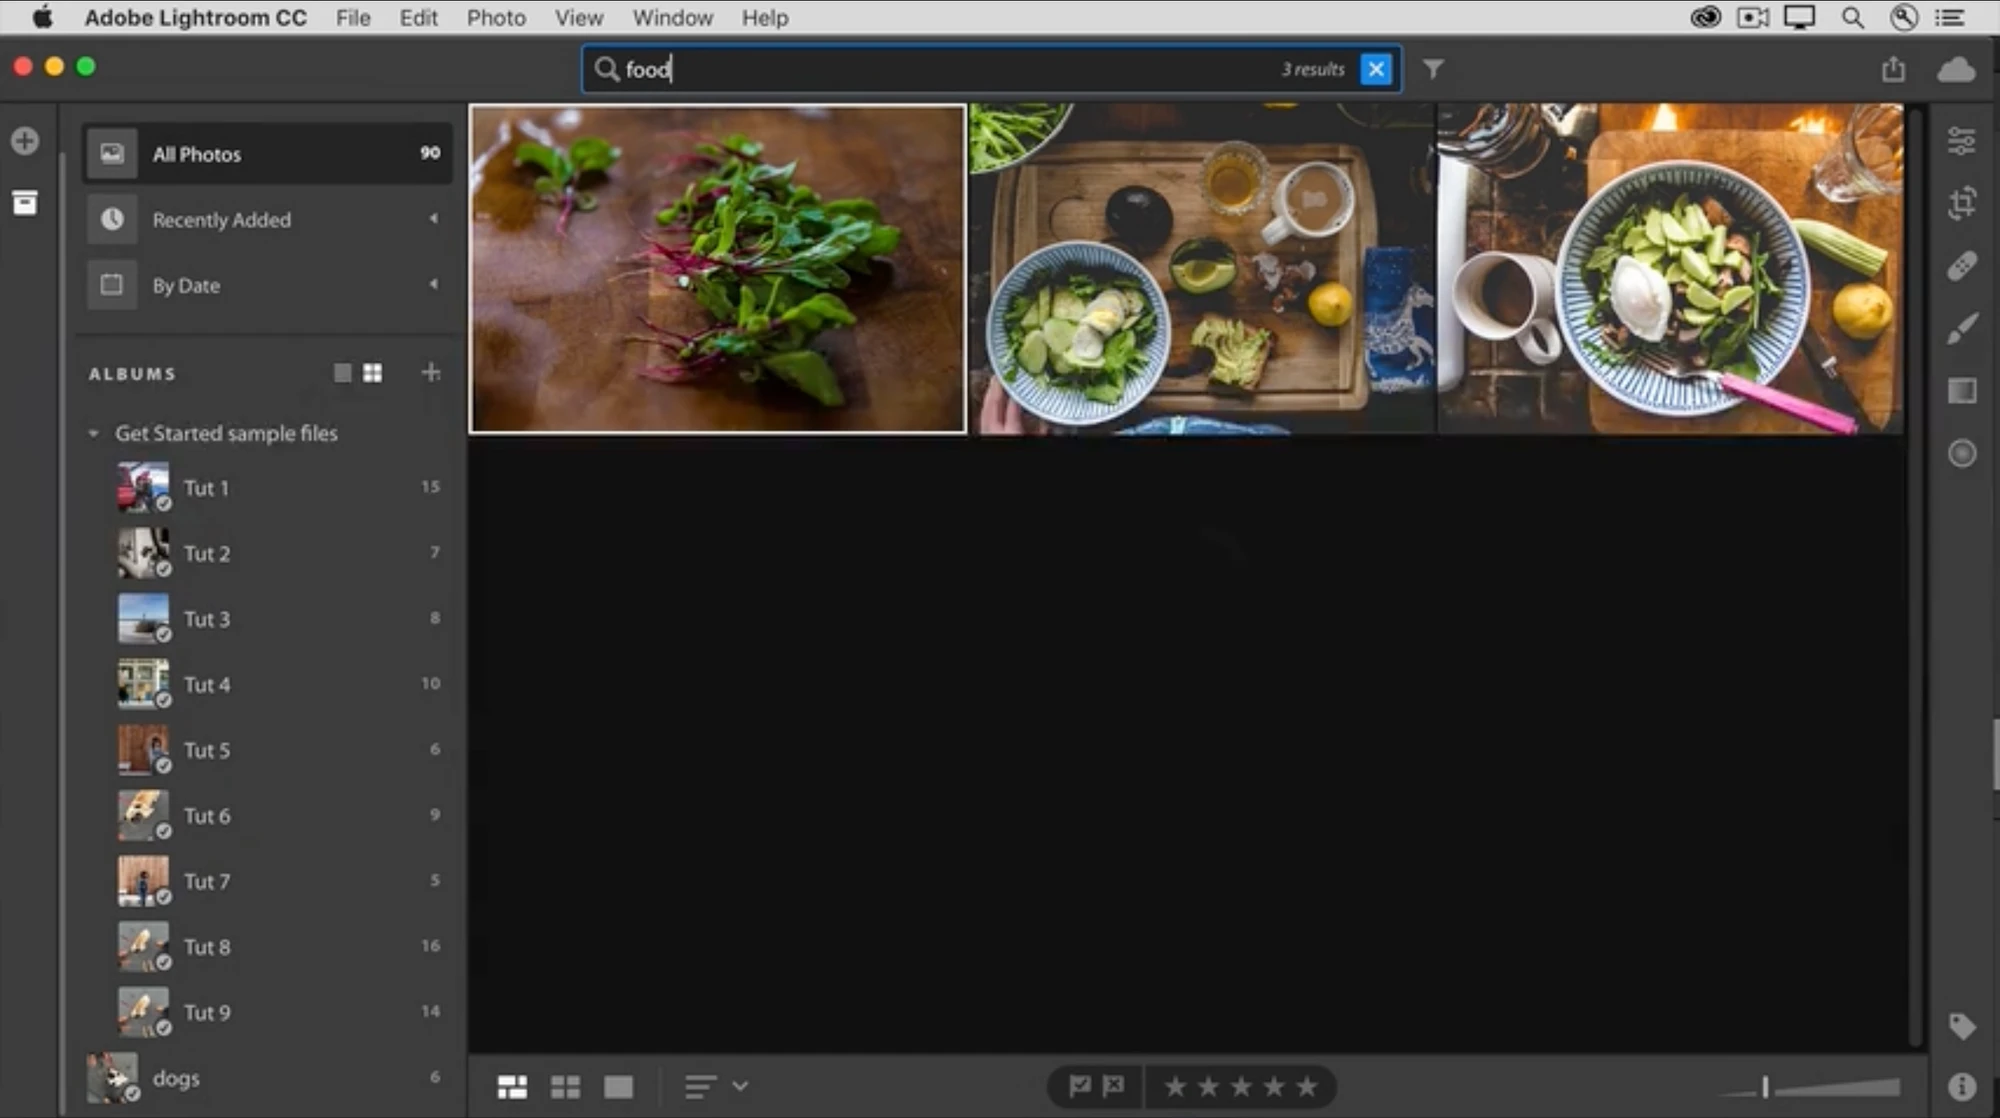Switch photo grid to square view mode
Viewport: 2000px width, 1118px height.
pos(566,1086)
